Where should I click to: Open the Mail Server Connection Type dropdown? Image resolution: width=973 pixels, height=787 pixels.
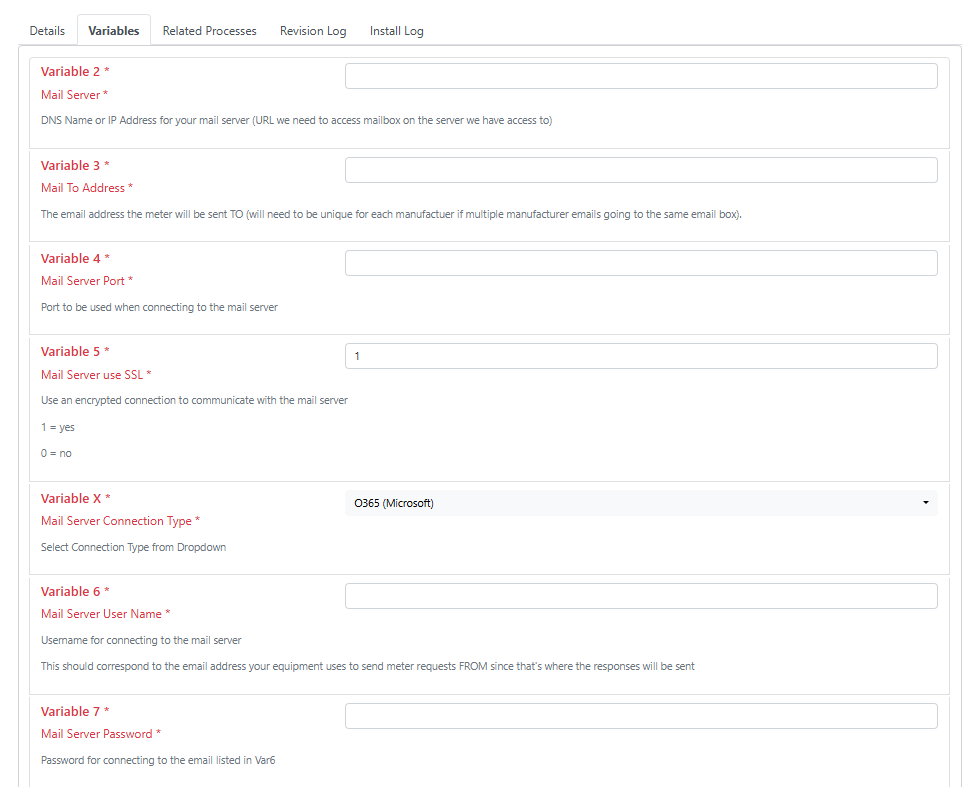641,503
